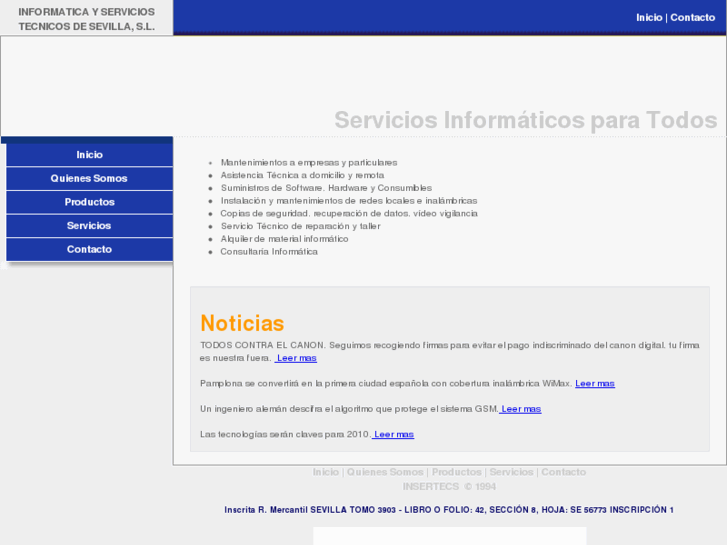Select Contacto in the sidebar menu

[89, 250]
